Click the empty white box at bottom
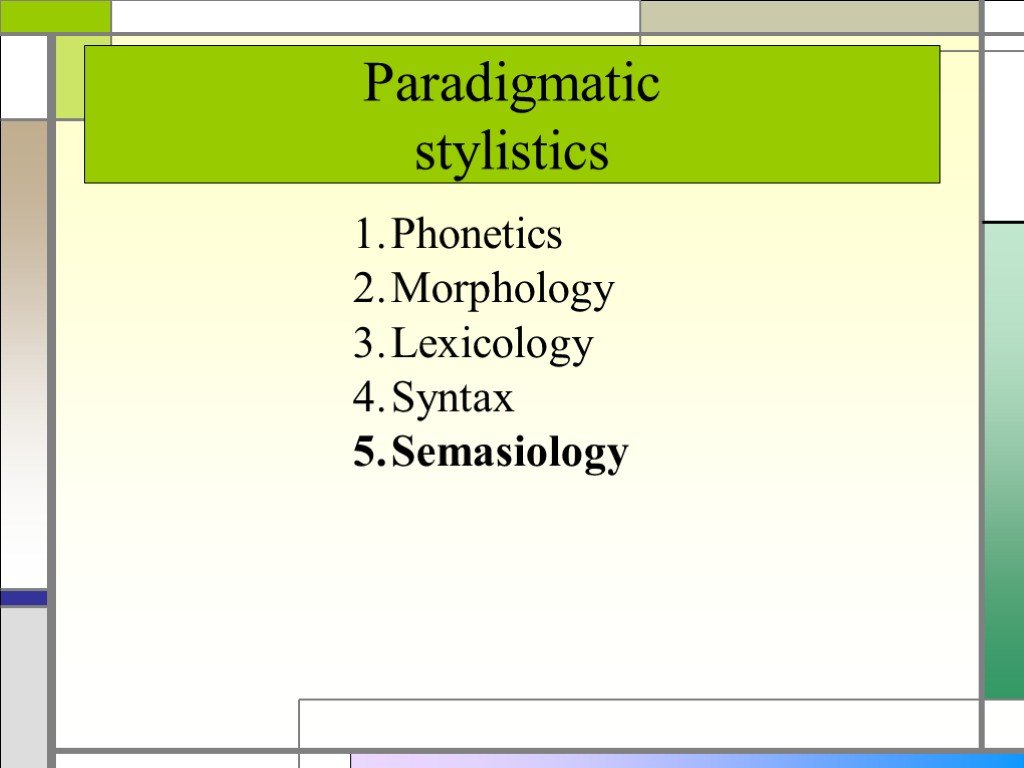Viewport: 1024px width, 768px height. 638,723
